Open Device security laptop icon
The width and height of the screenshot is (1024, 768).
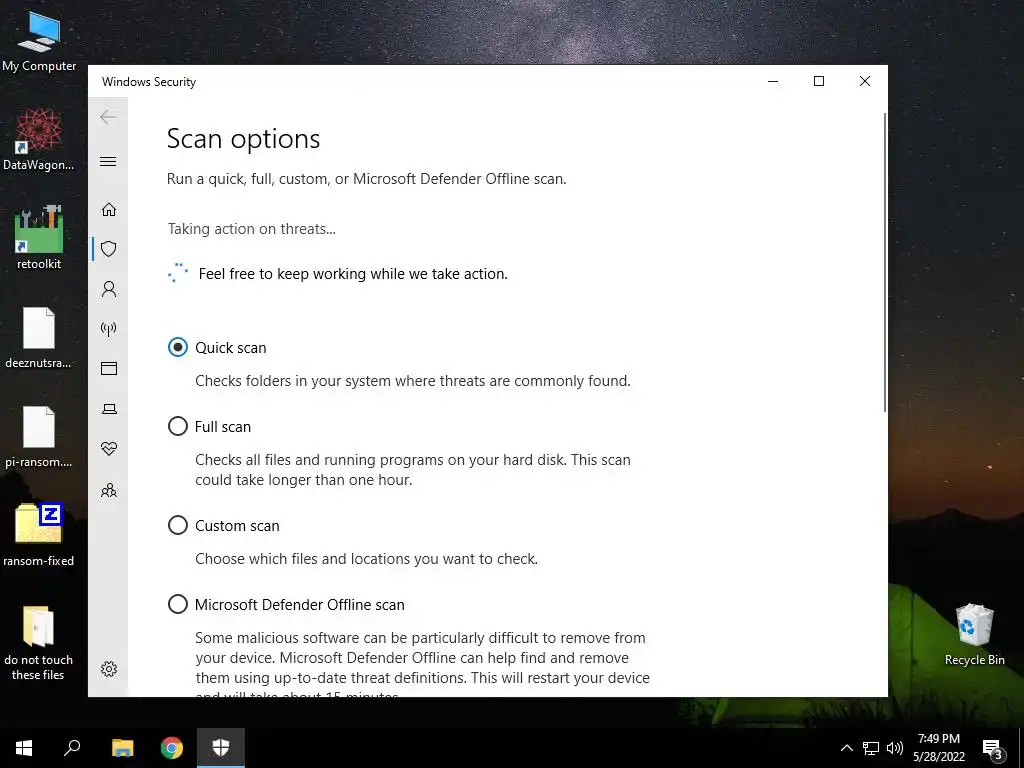click(108, 409)
